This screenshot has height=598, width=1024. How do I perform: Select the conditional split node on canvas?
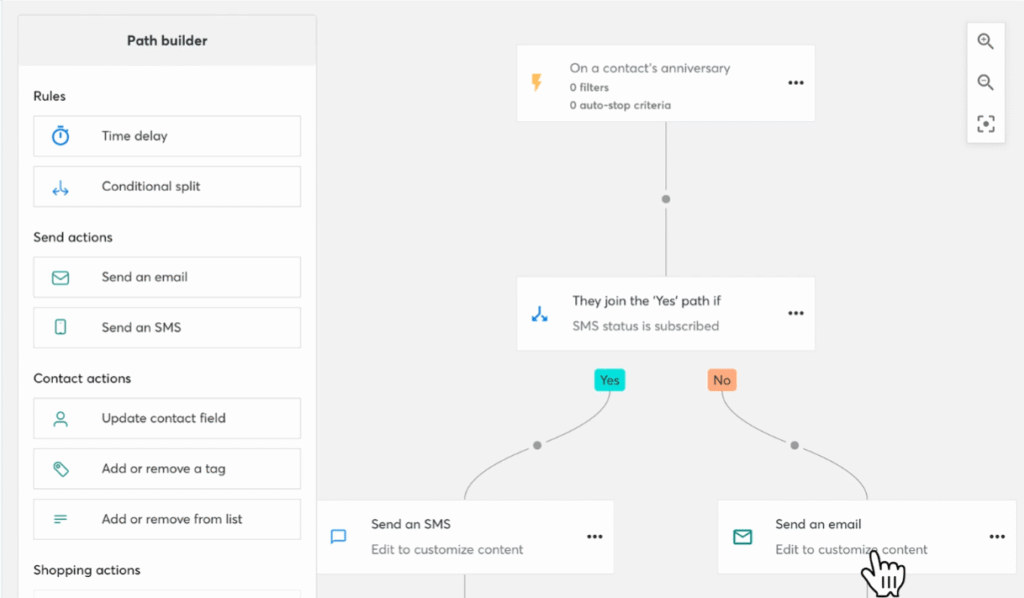pos(665,313)
